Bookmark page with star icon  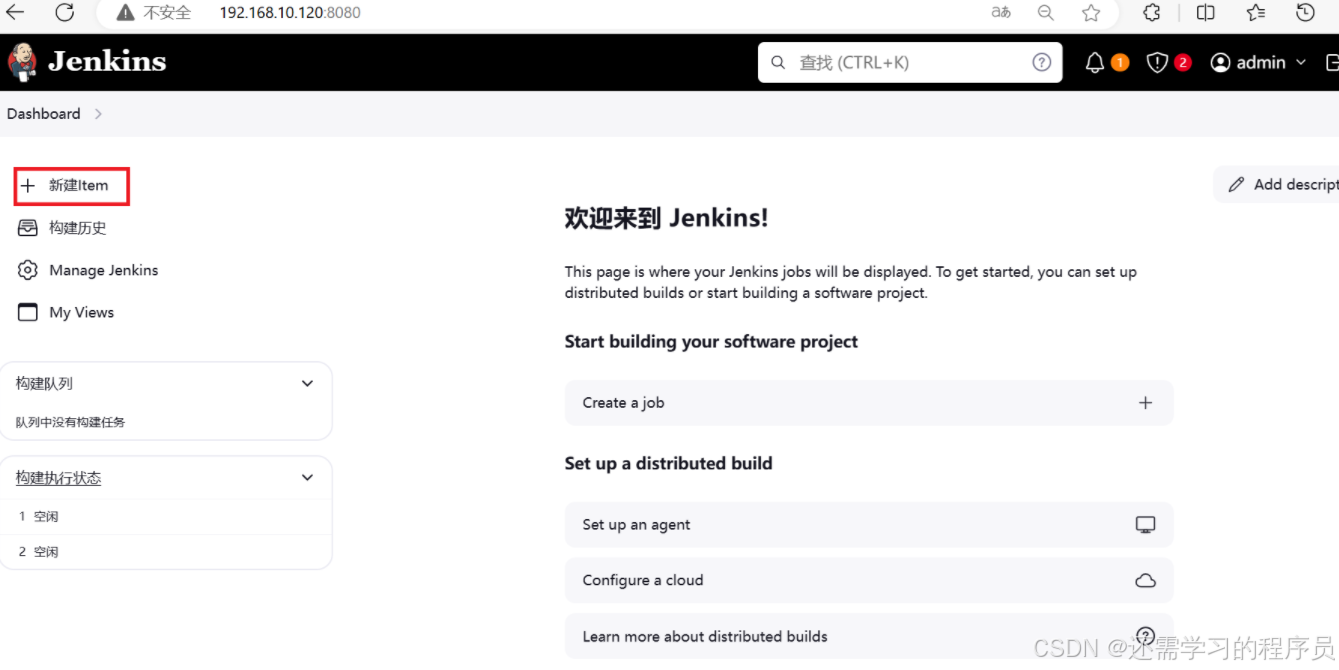pos(1091,13)
